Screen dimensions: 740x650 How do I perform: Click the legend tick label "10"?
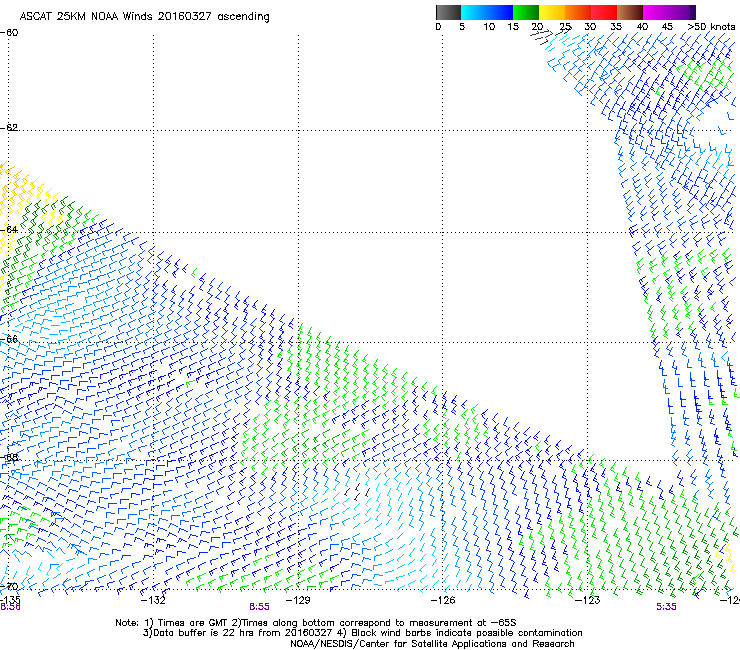[x=489, y=27]
